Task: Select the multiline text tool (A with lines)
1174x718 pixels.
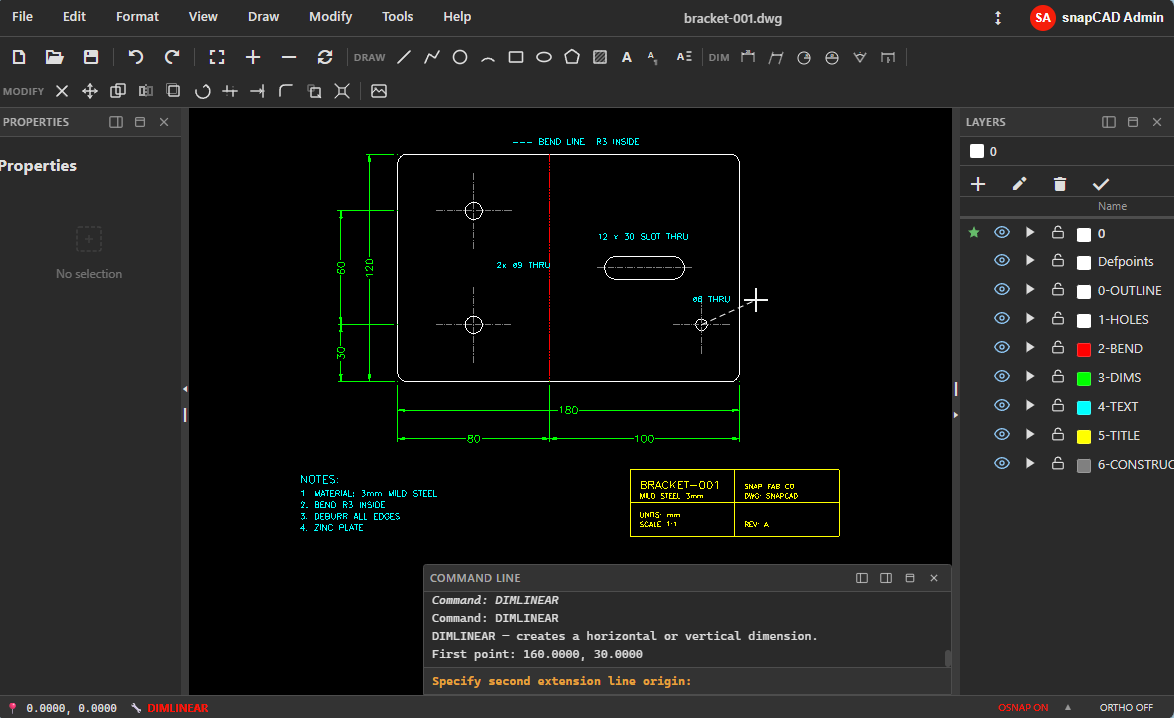Action: pyautogui.click(x=684, y=57)
